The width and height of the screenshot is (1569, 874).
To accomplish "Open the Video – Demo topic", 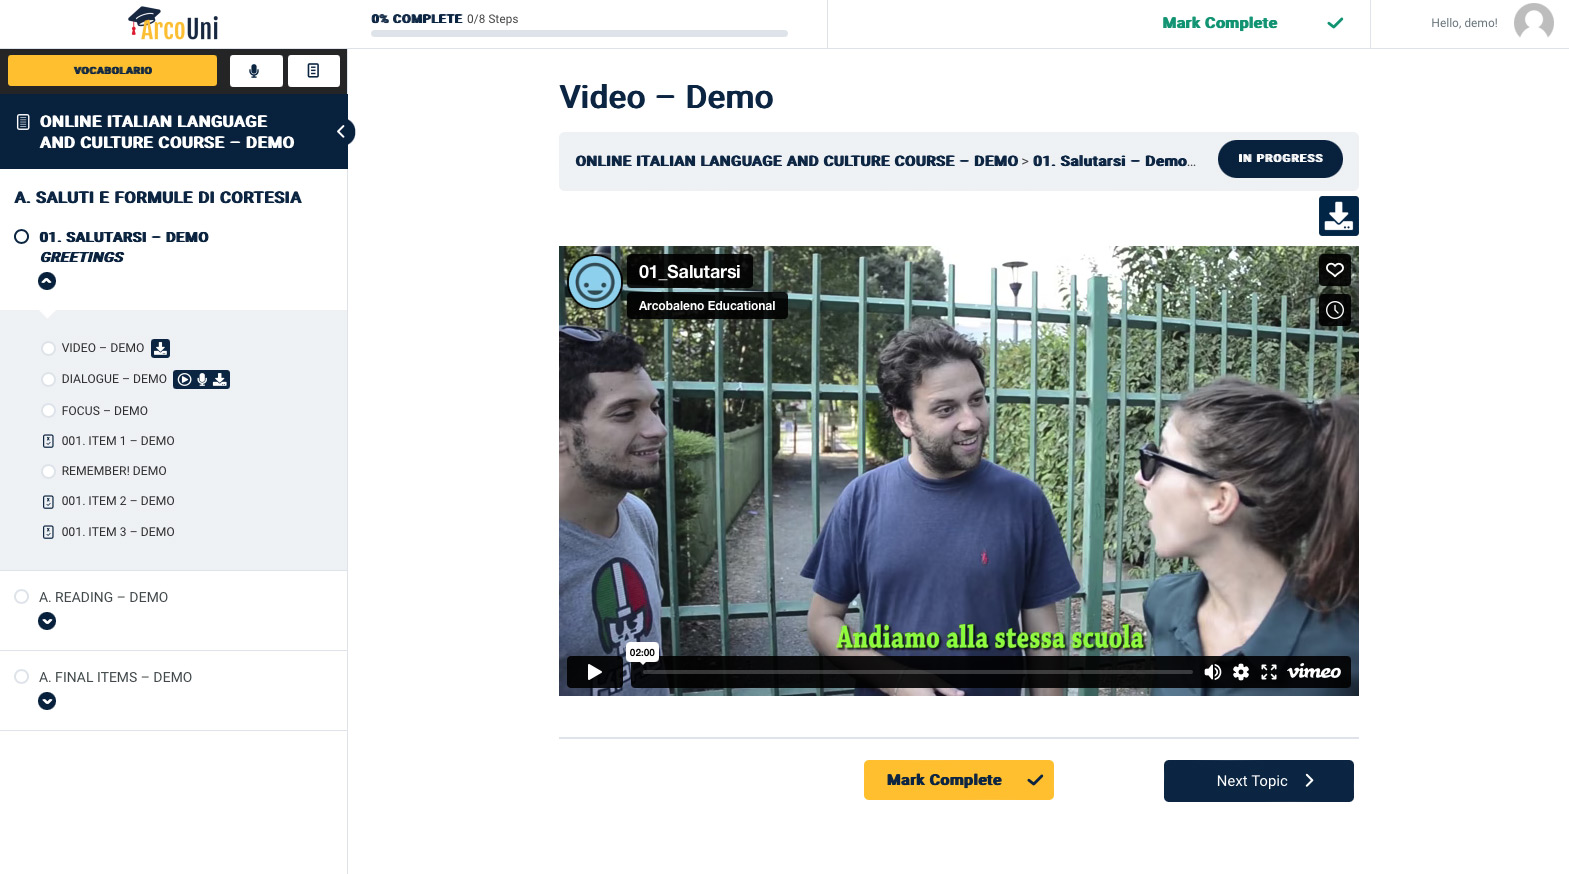I will [103, 348].
